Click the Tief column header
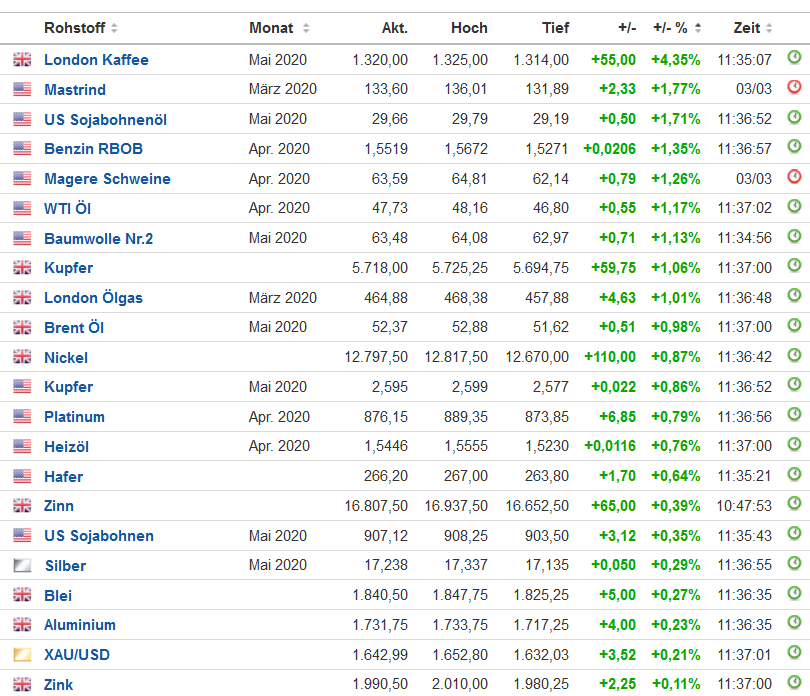This screenshot has width=810, height=696. 555,28
